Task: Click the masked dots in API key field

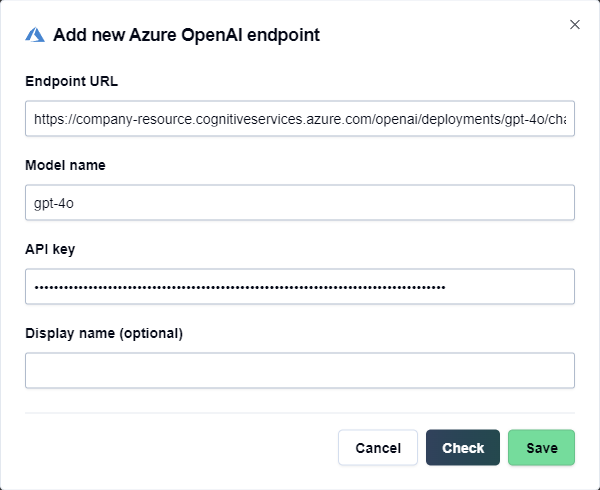Action: (x=240, y=287)
